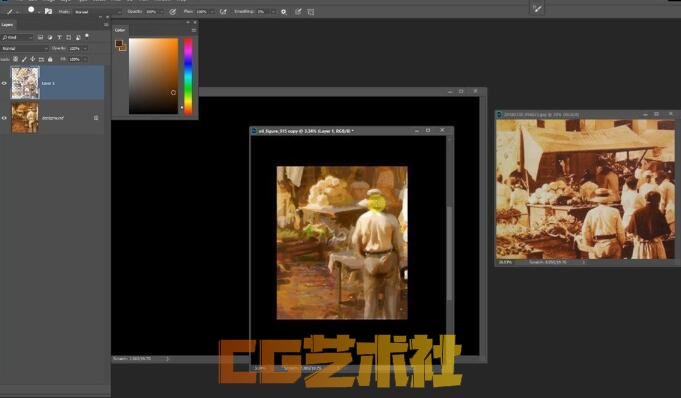Click the brush Opacity value field
The height and width of the screenshot is (398, 681).
point(152,12)
